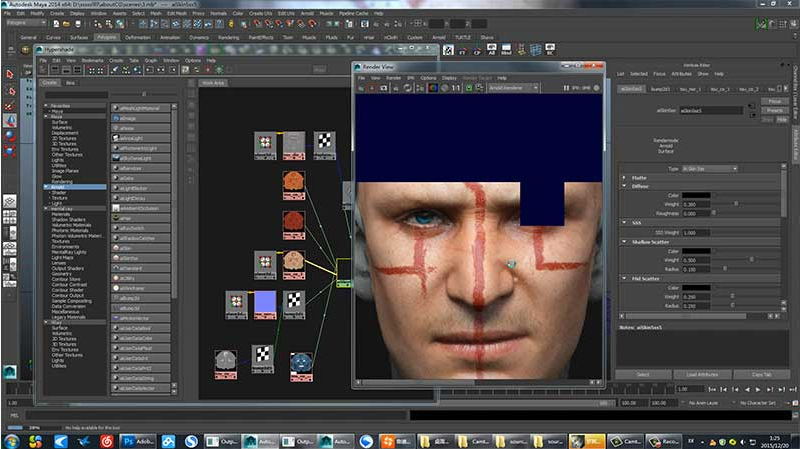
Task: Click the Mid Scatter Color swatch
Action: coord(696,288)
